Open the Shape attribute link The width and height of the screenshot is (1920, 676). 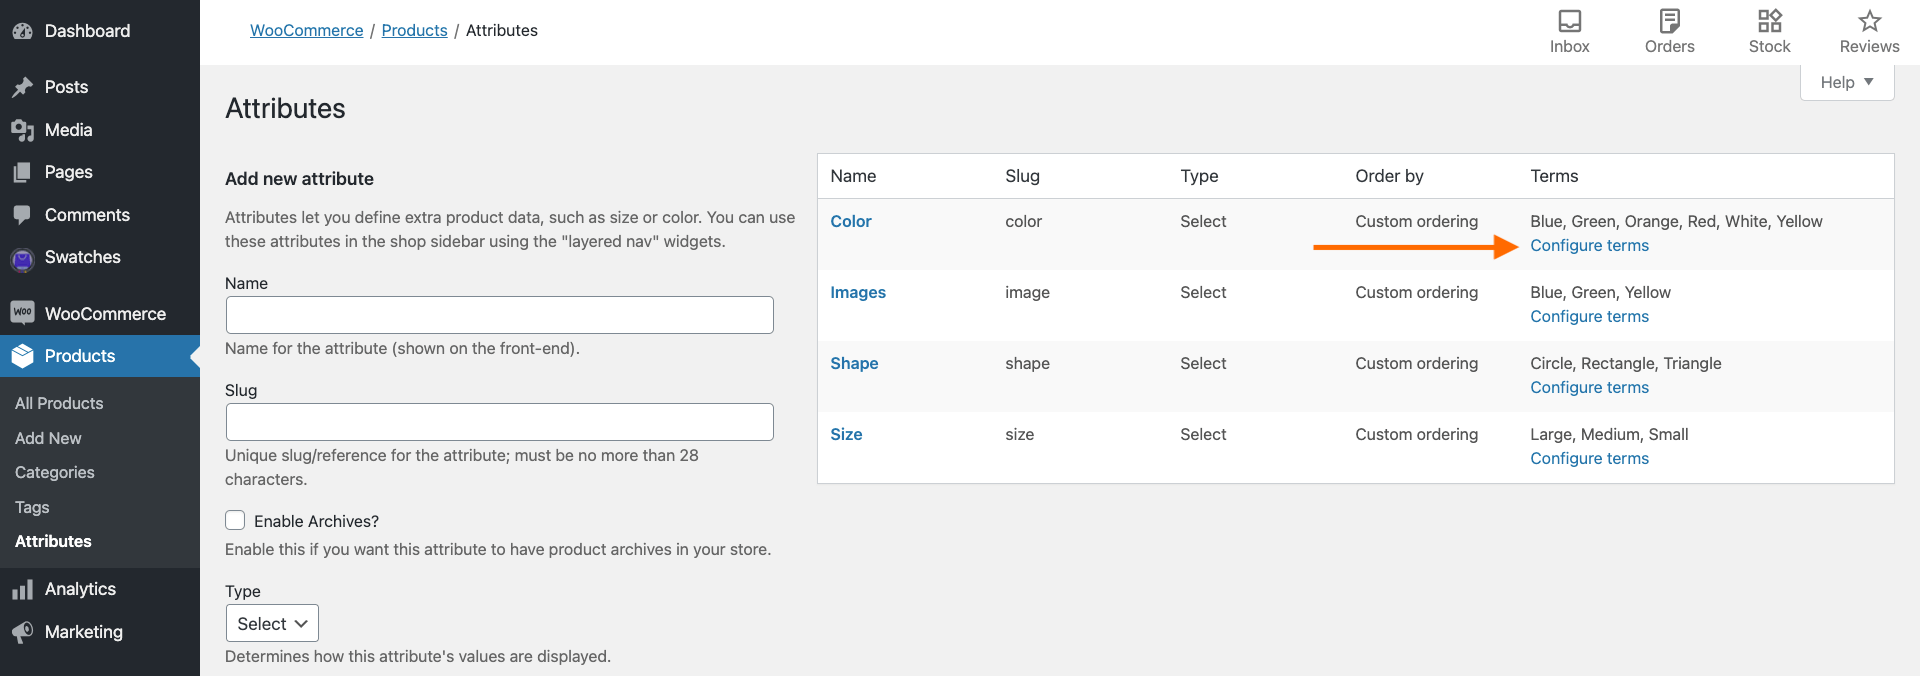point(854,364)
